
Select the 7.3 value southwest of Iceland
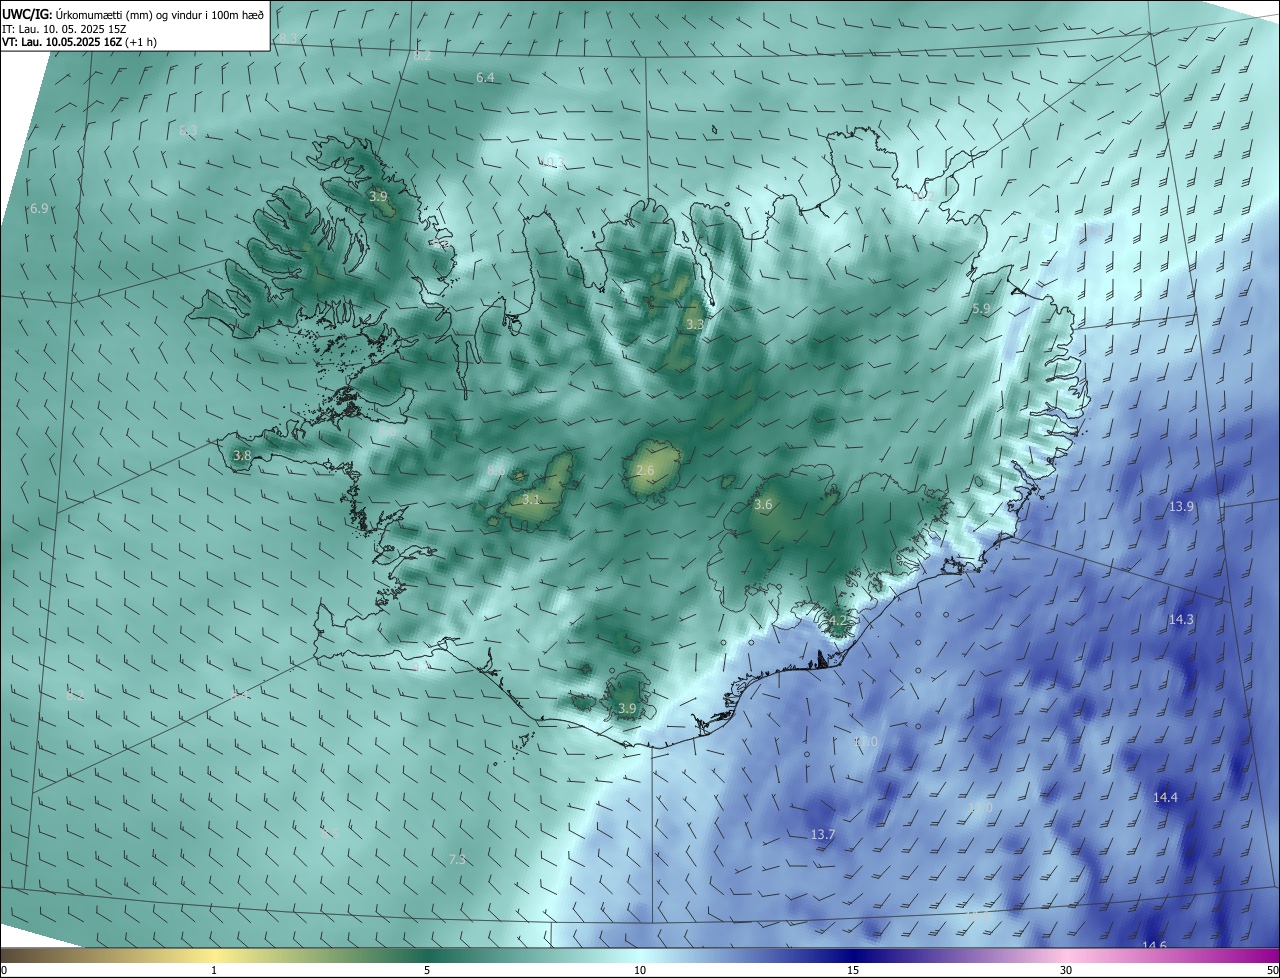(457, 859)
